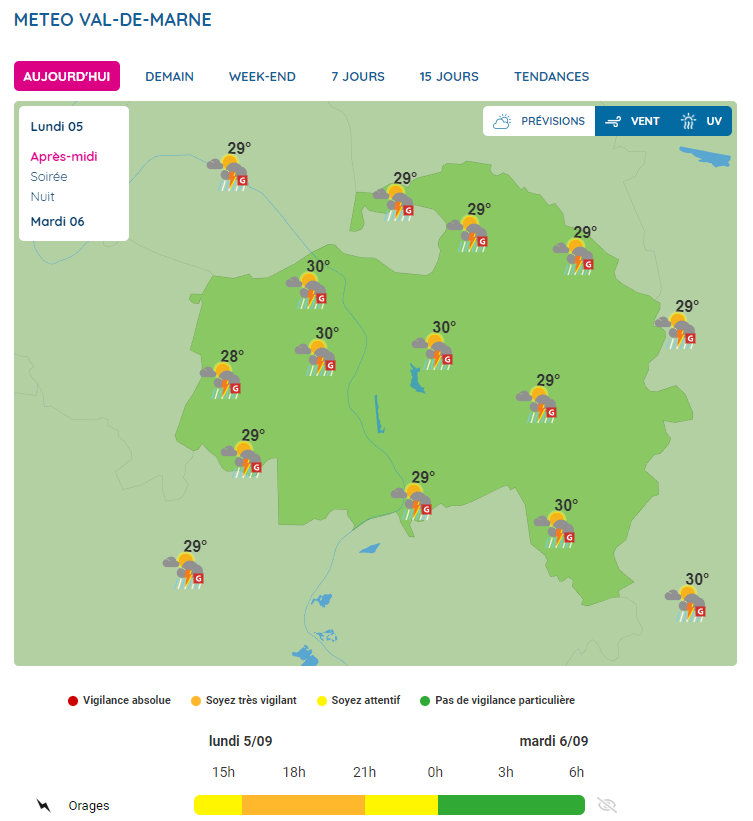Click the 30° storm icon in the map center
The image size is (753, 821).
[432, 352]
